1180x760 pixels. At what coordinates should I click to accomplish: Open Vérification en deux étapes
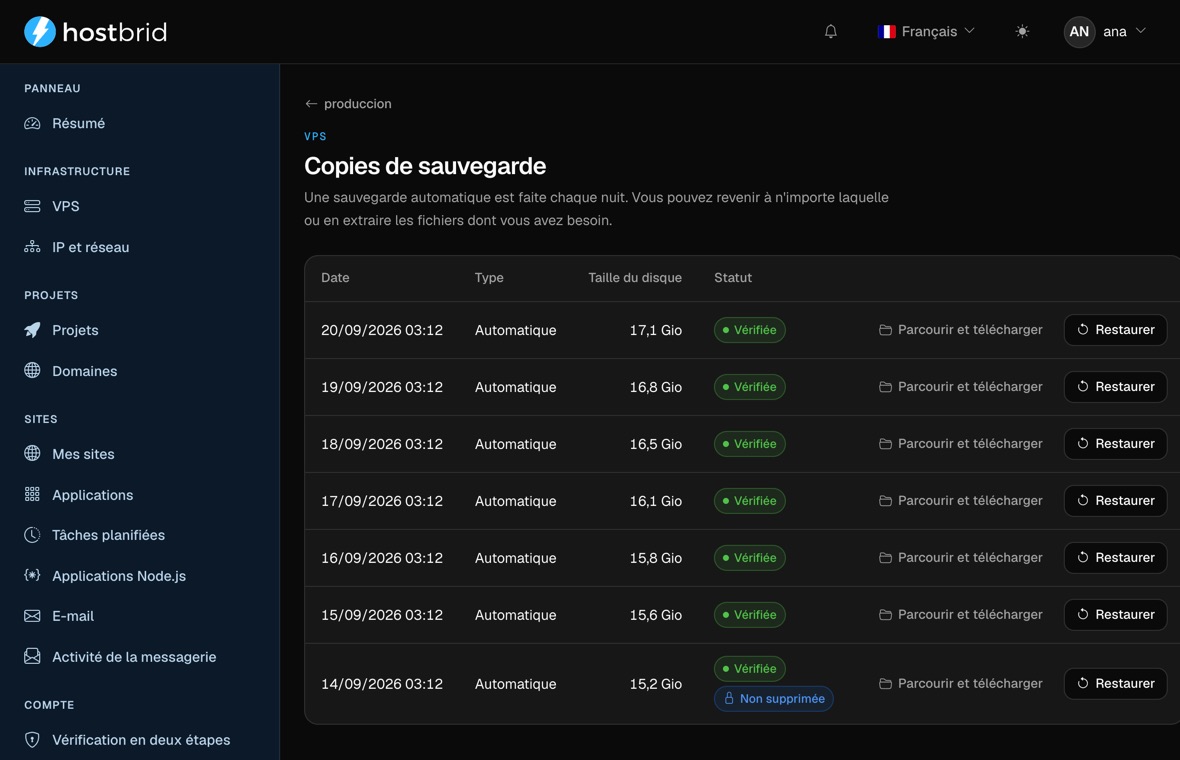click(141, 740)
